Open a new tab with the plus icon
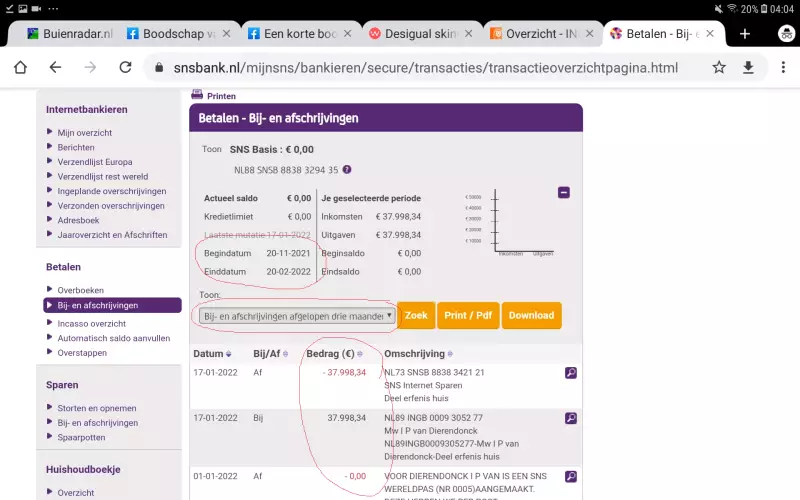 (745, 34)
